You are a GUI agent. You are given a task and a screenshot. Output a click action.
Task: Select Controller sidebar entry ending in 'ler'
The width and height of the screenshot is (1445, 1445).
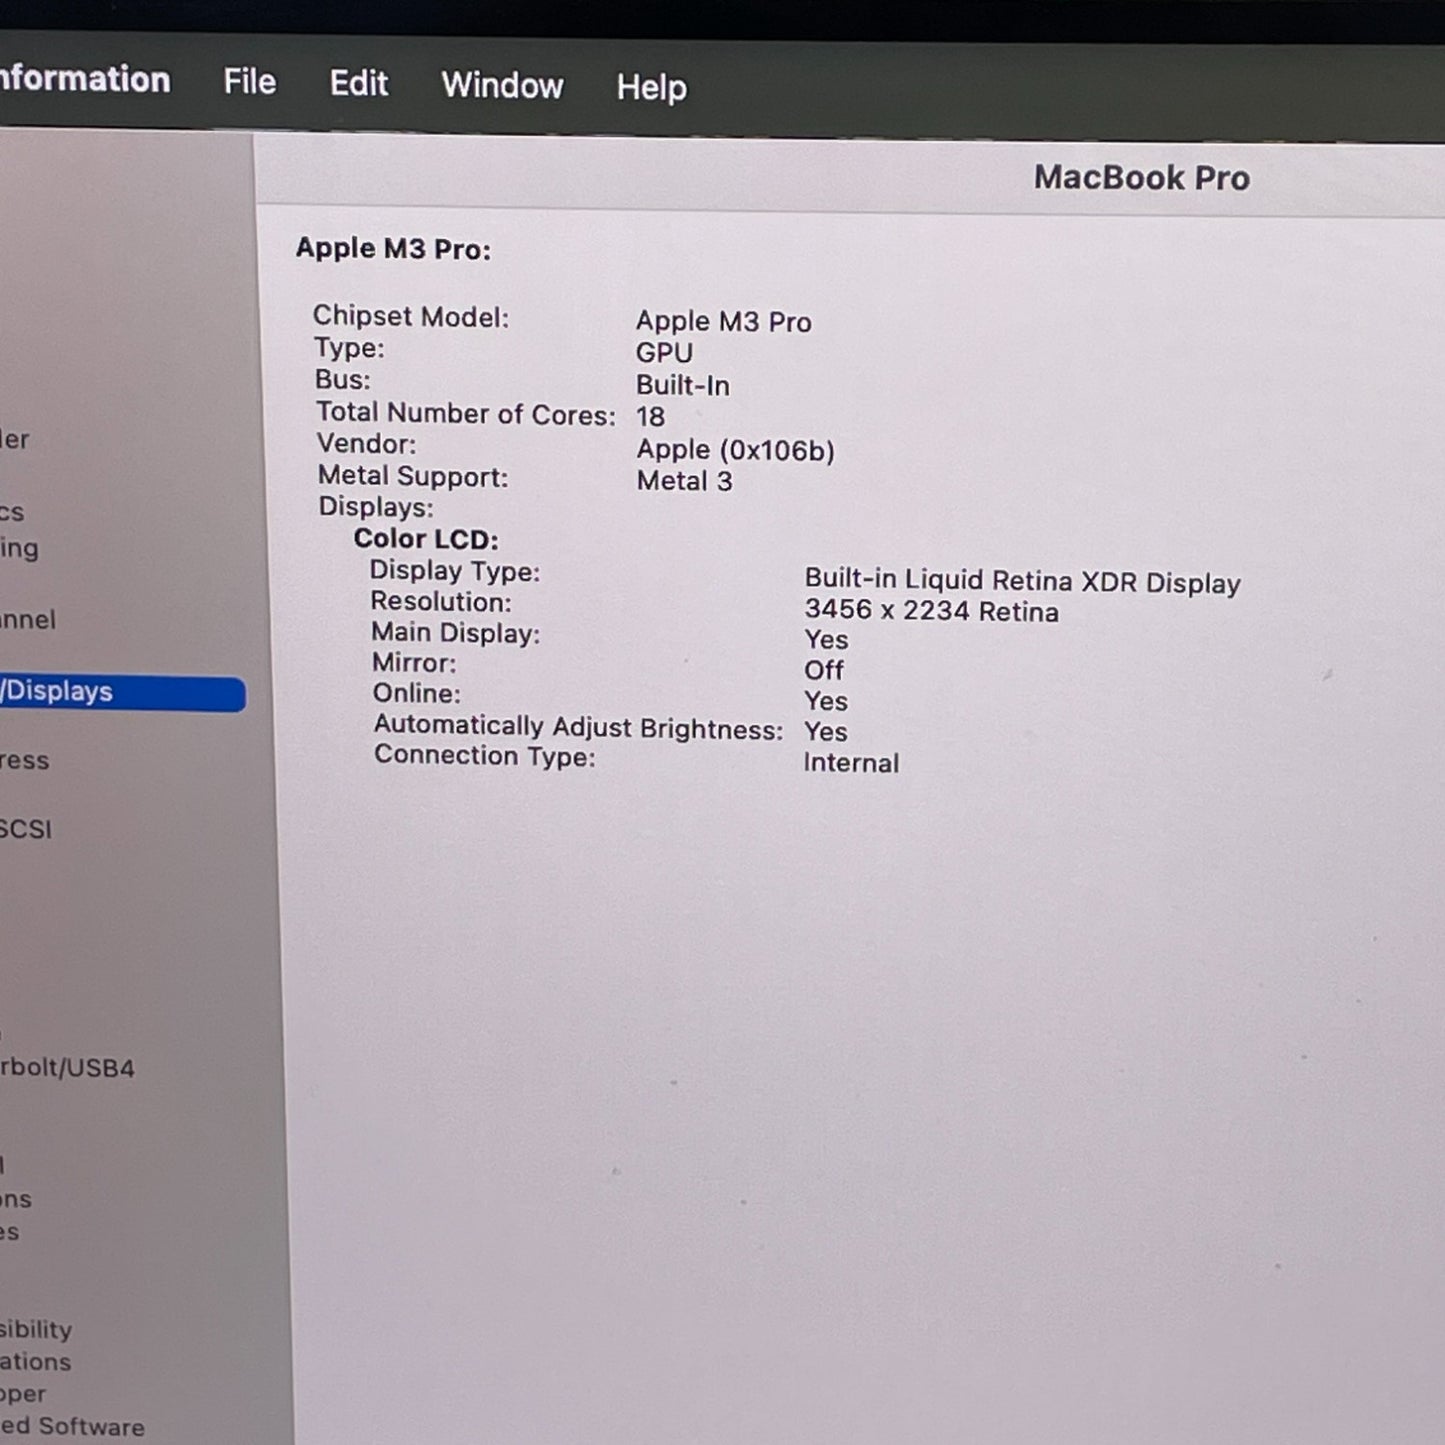[15, 440]
